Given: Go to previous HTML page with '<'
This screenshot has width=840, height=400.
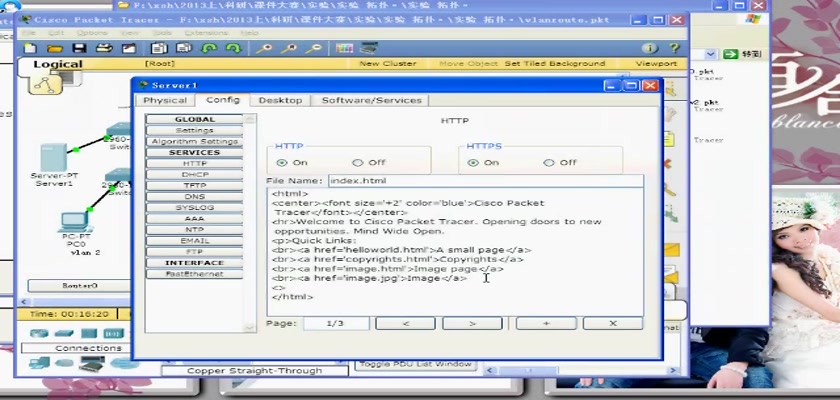Looking at the screenshot, I should coord(406,323).
